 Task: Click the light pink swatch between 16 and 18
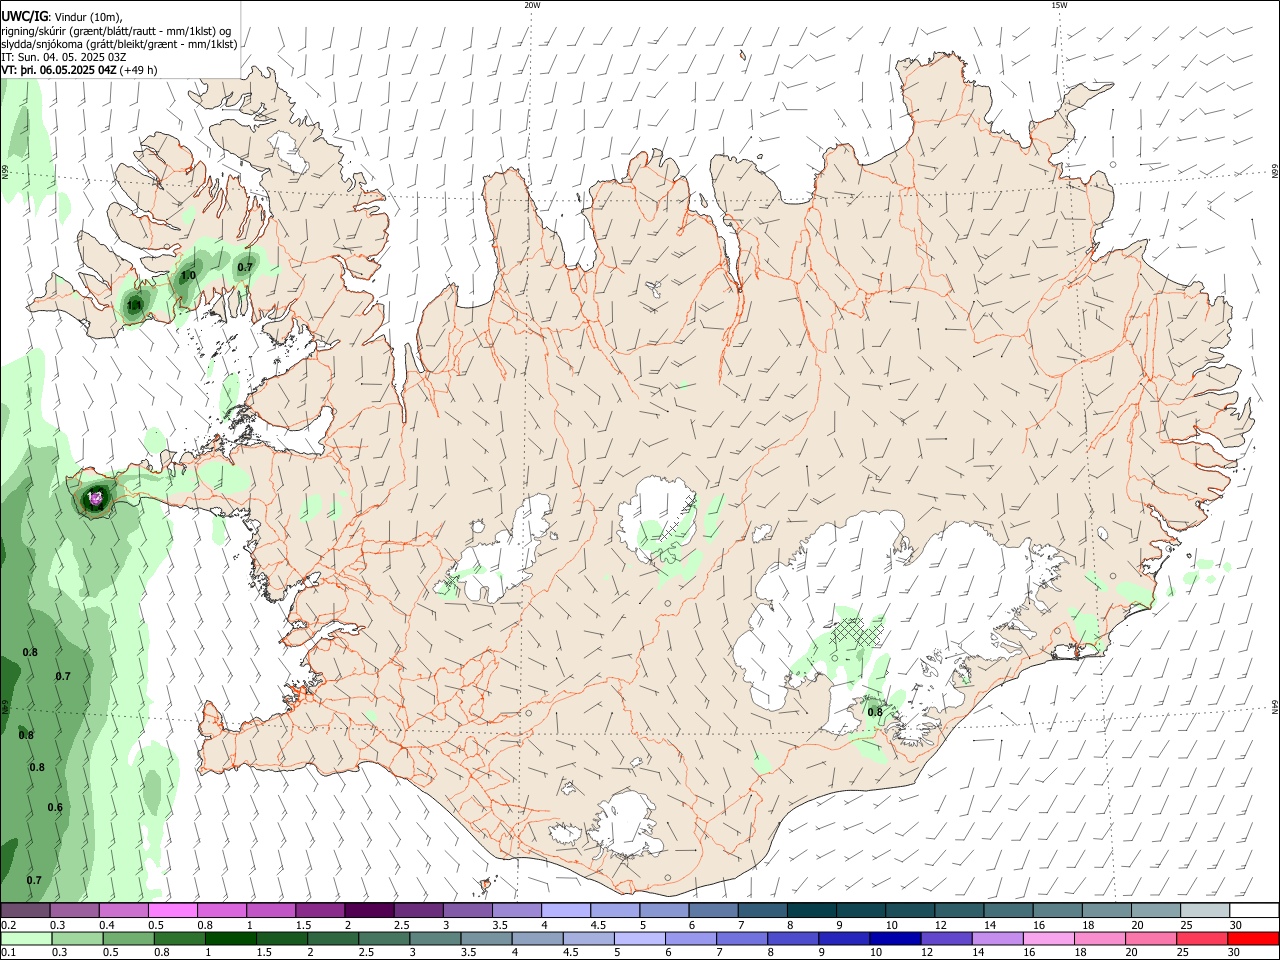click(x=1047, y=938)
